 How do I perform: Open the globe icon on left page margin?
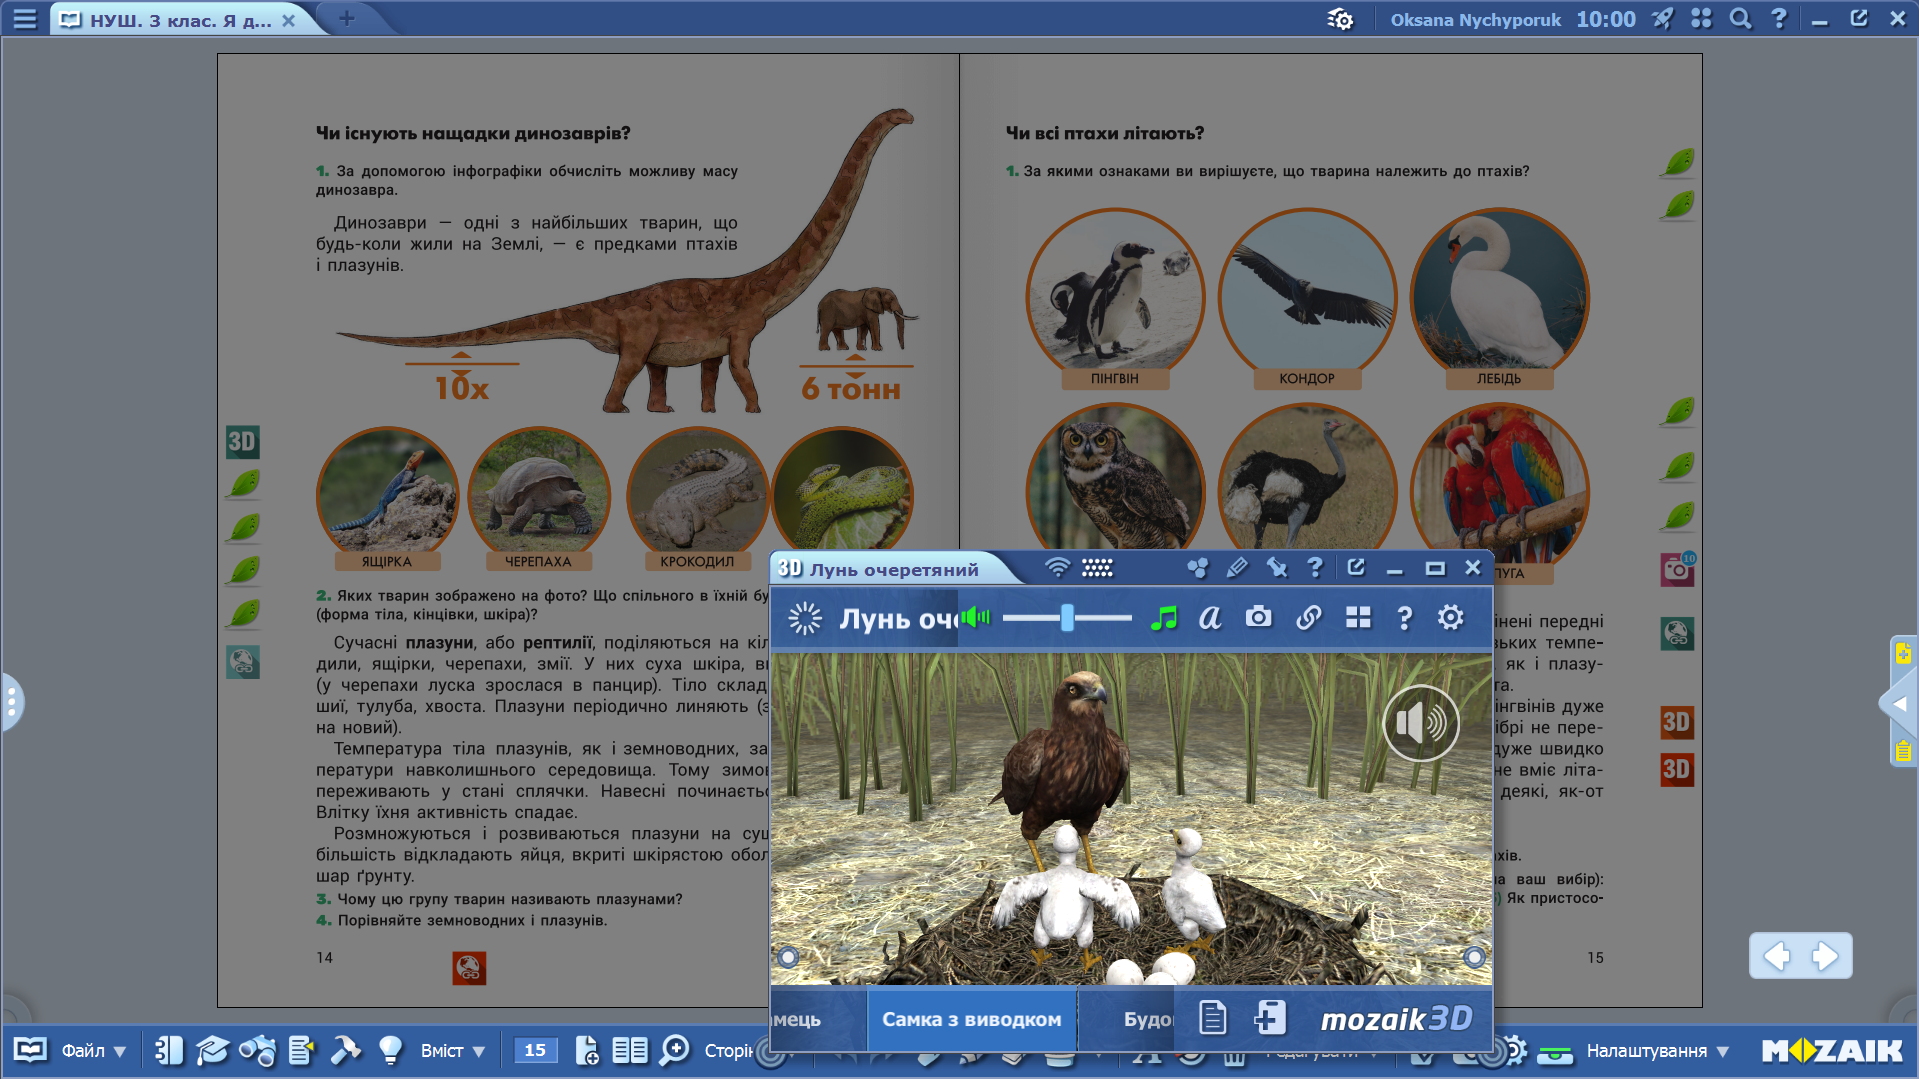(x=243, y=661)
